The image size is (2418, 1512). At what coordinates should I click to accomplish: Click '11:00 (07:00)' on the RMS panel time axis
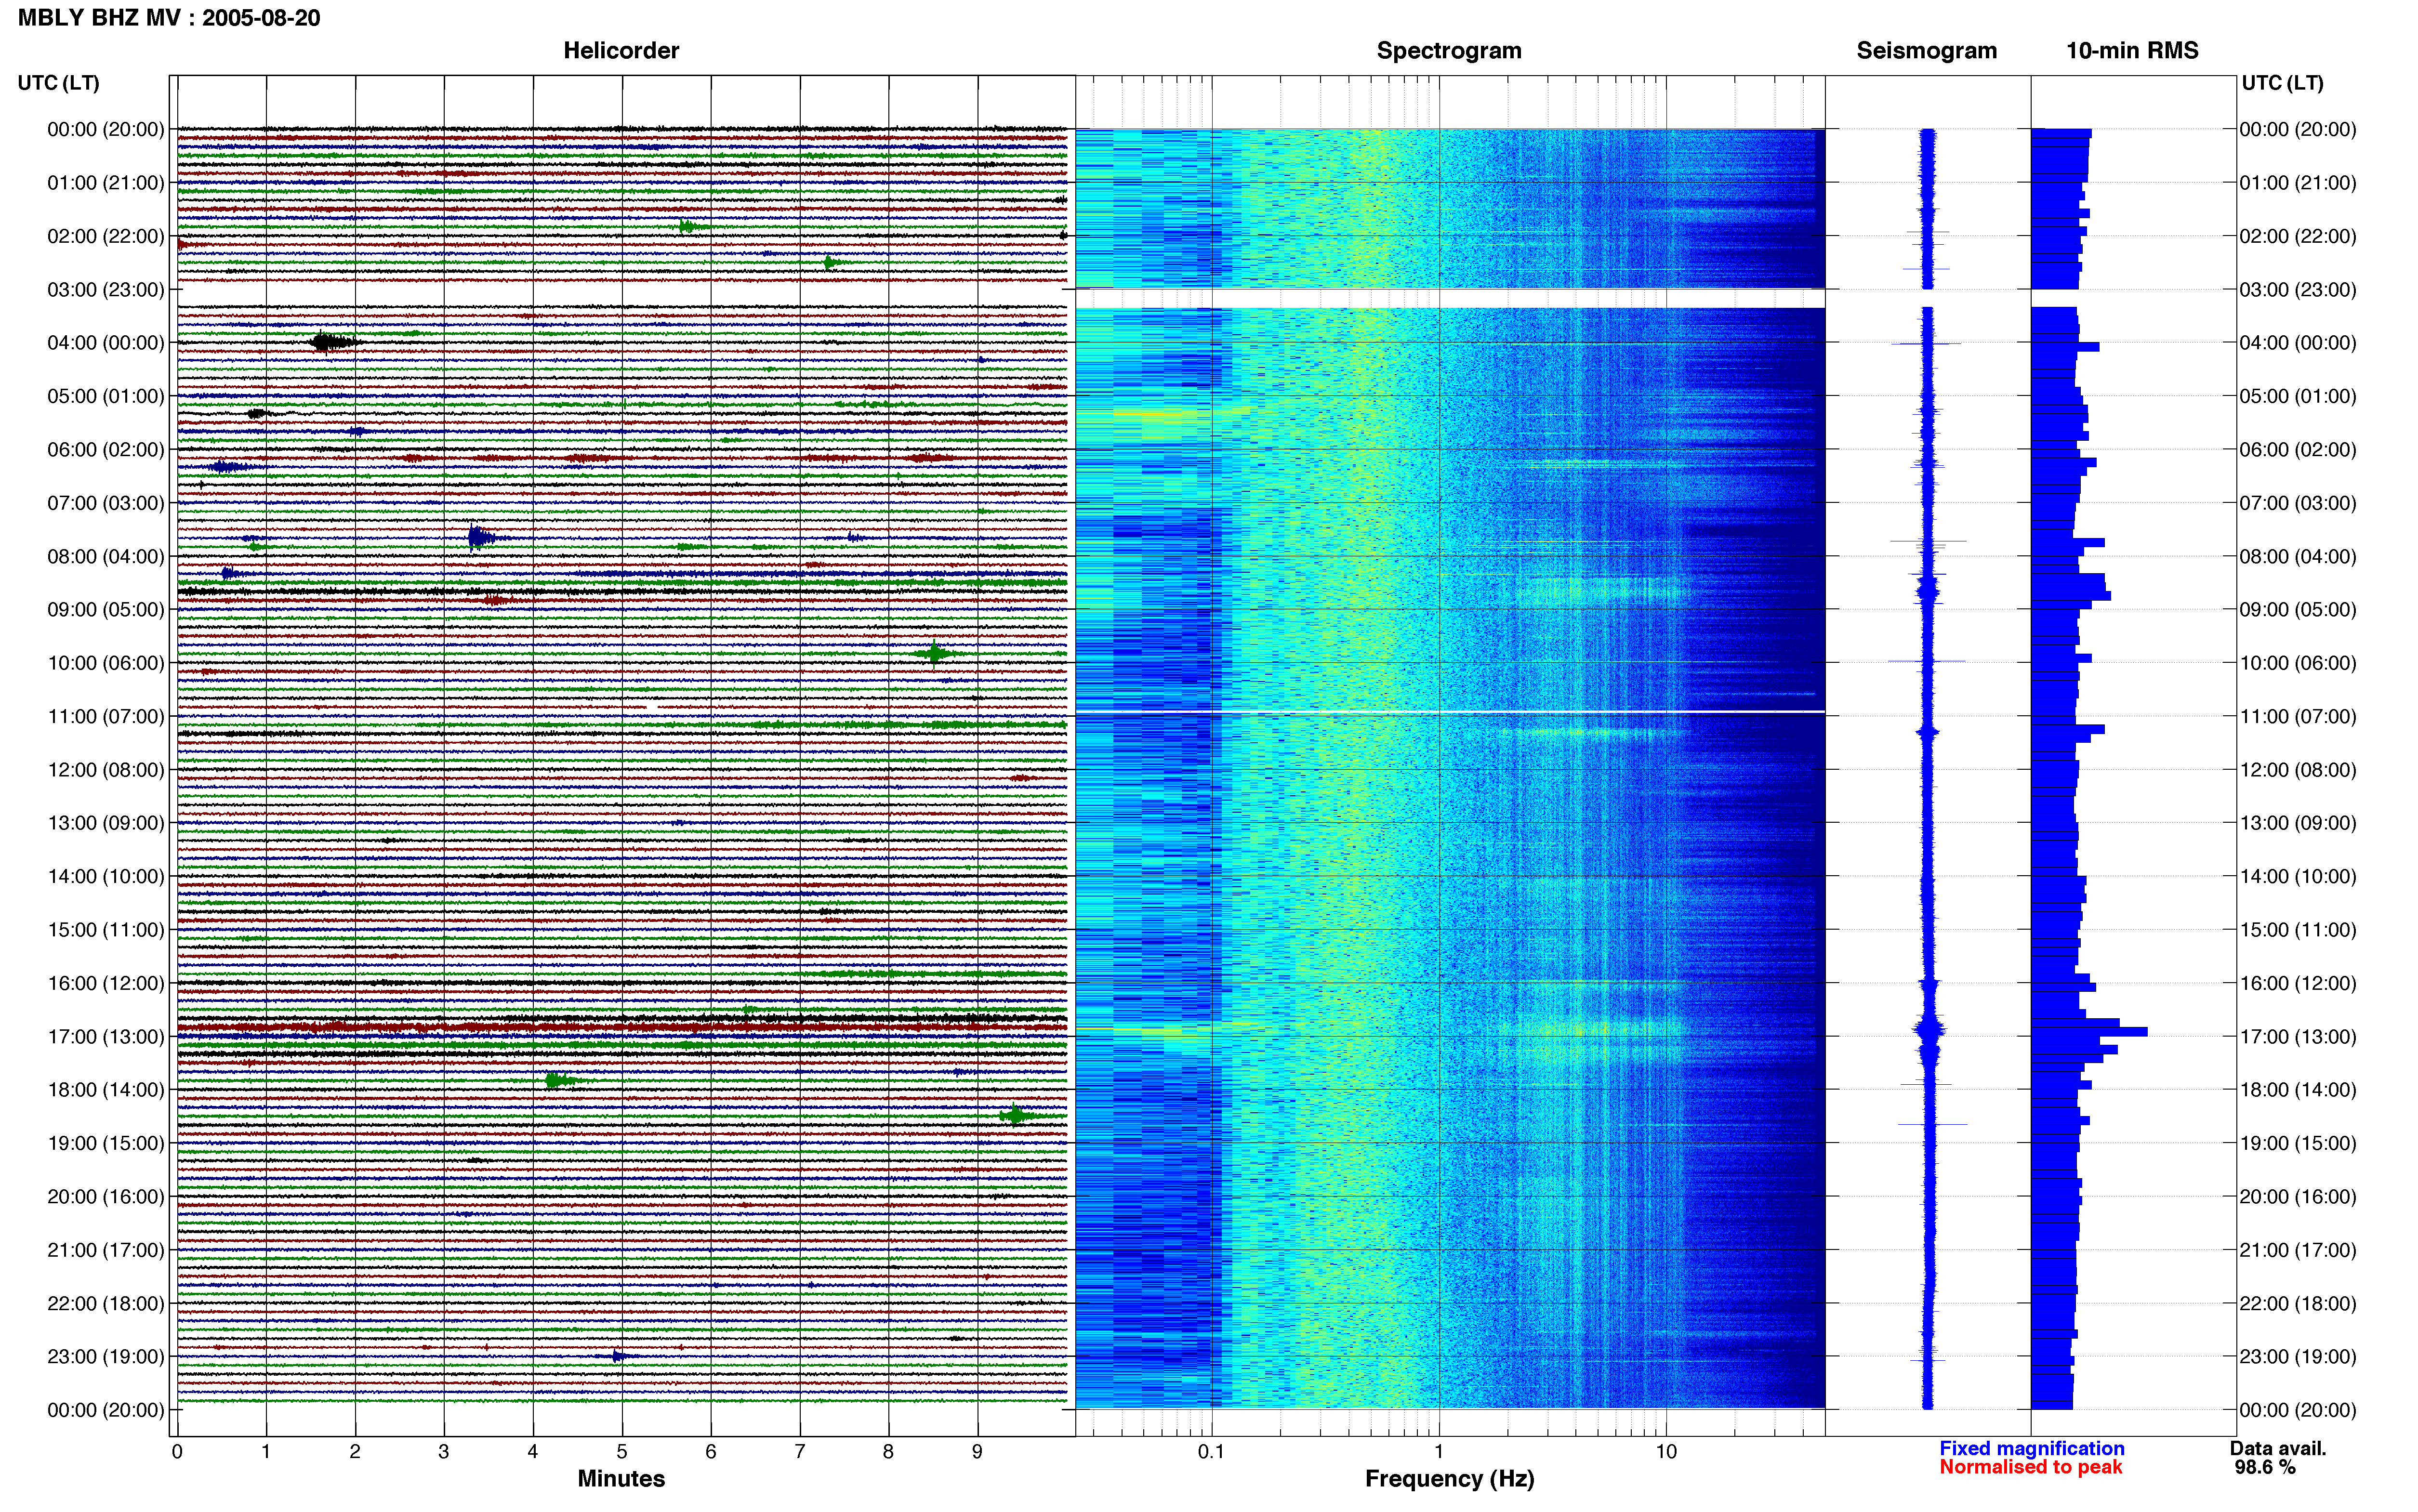pos(2298,717)
